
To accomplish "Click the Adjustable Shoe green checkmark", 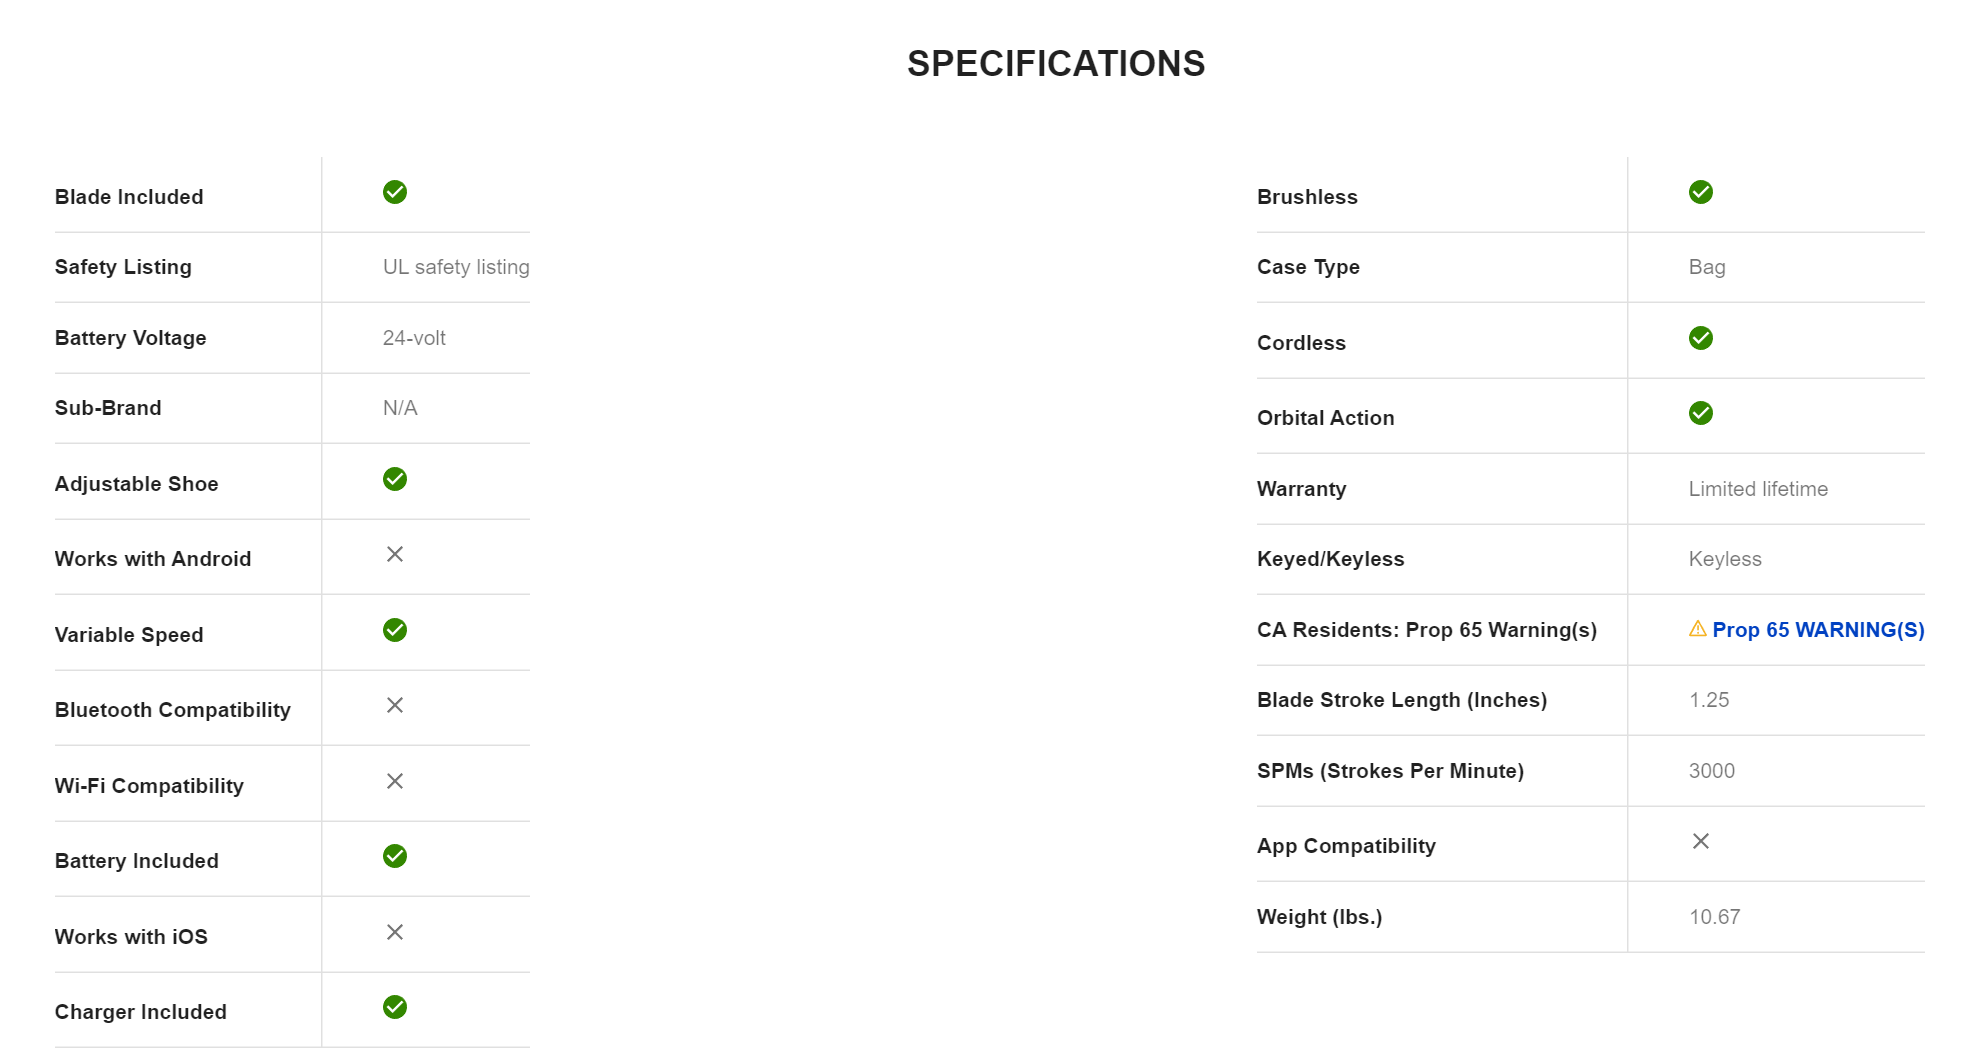I will pos(395,479).
